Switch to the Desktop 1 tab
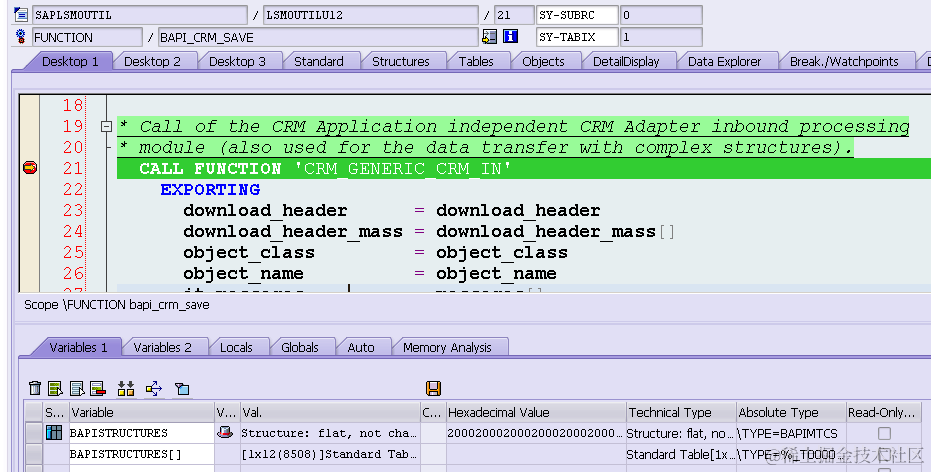 point(70,61)
